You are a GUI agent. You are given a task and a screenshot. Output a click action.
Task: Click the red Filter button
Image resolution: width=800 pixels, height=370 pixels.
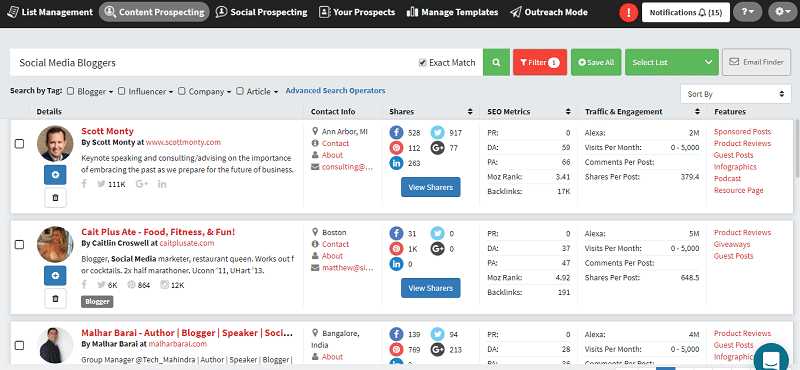pyautogui.click(x=540, y=62)
